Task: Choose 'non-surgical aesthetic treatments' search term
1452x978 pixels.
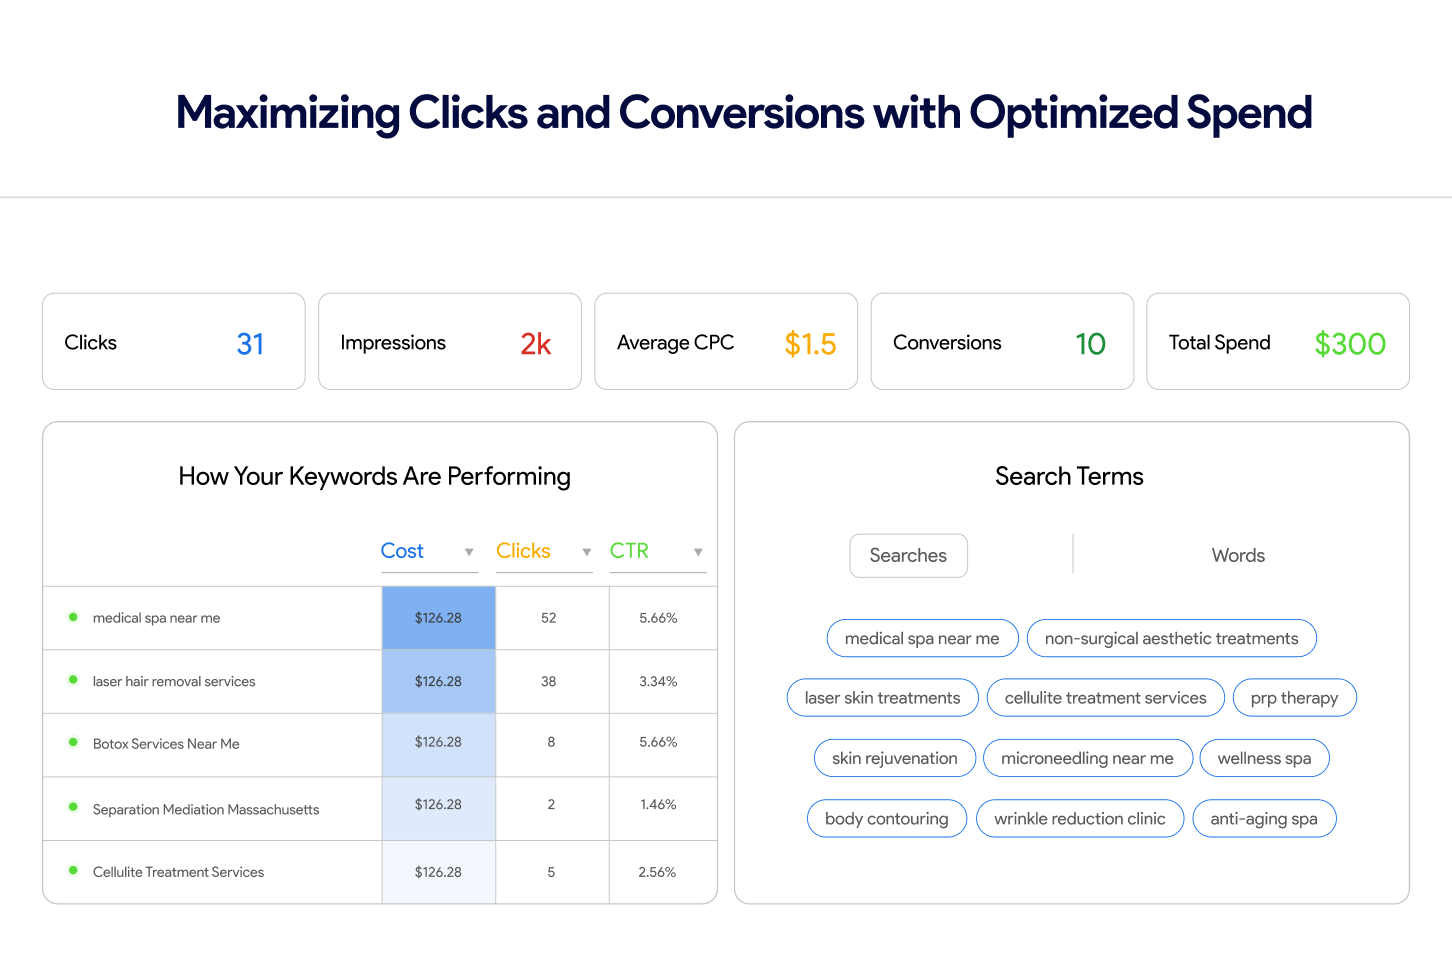Action: pos(1171,638)
